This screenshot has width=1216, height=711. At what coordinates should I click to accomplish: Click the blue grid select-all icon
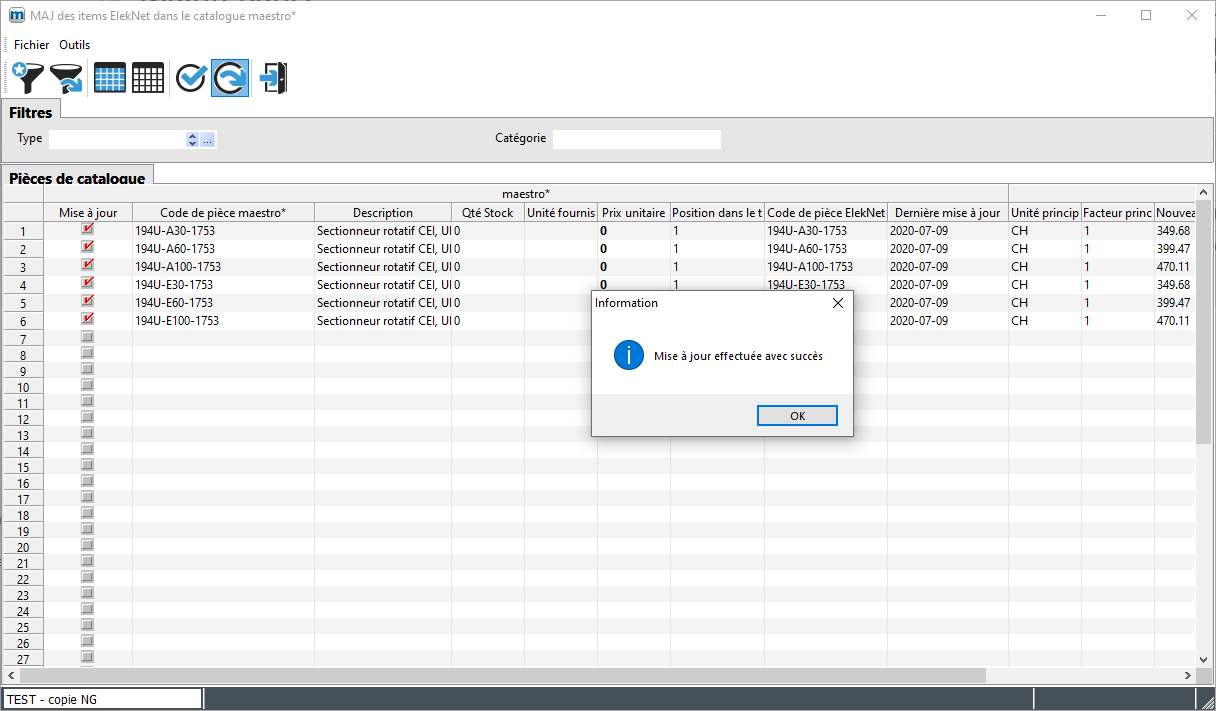[x=109, y=77]
